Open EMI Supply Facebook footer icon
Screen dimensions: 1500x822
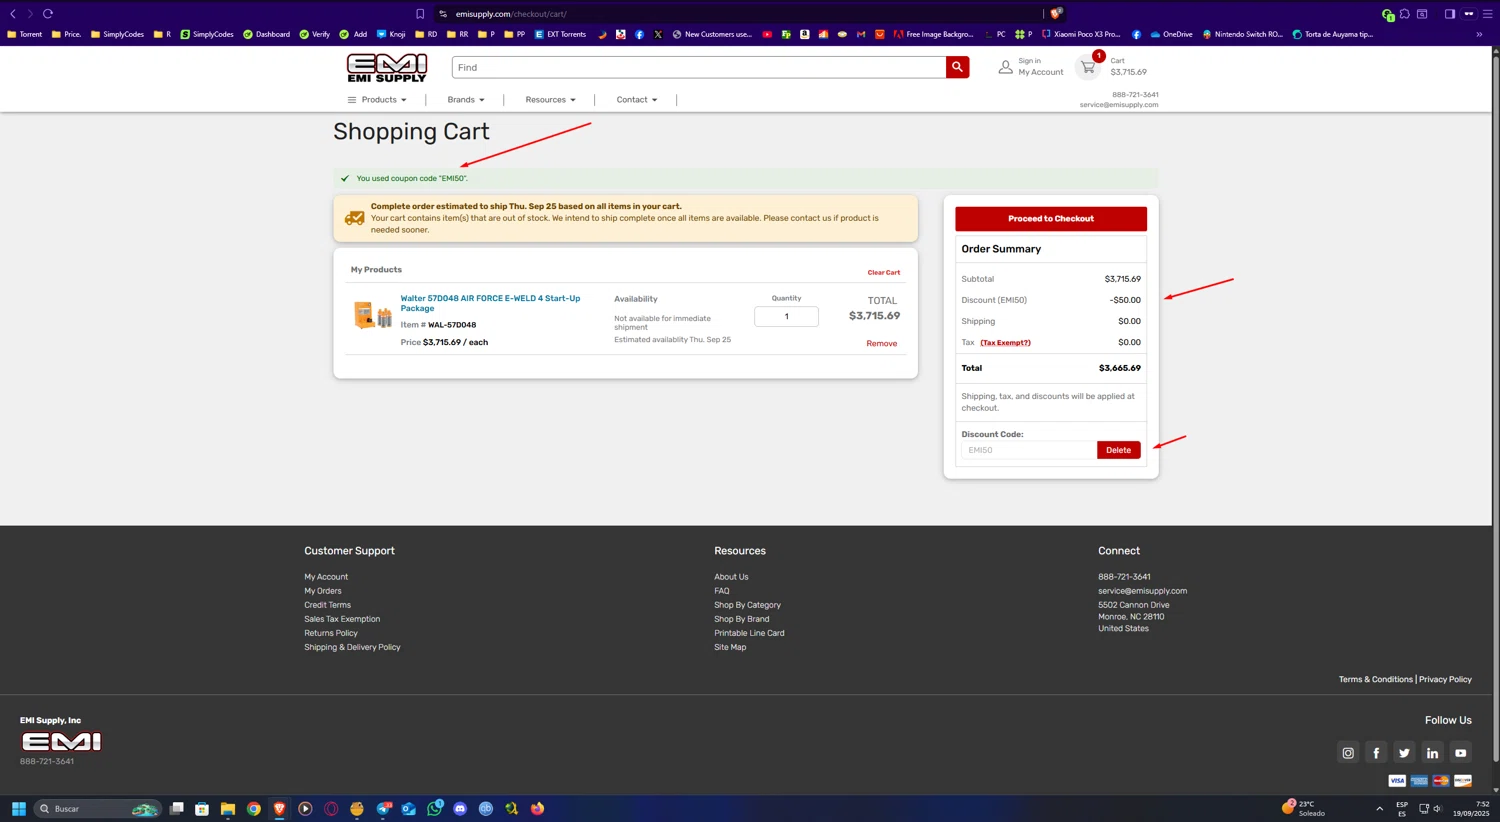1376,753
